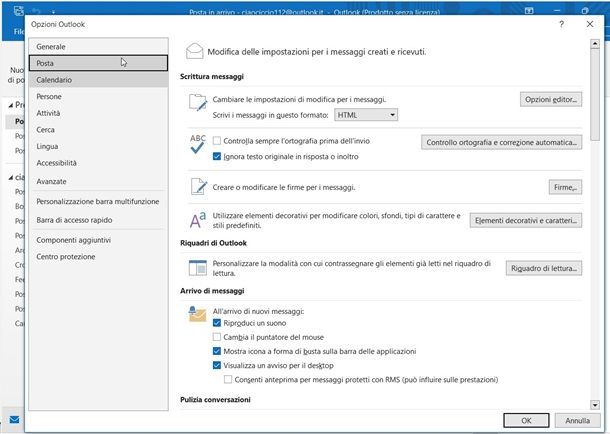Open Avanzate options category
610x434 pixels.
point(98,181)
